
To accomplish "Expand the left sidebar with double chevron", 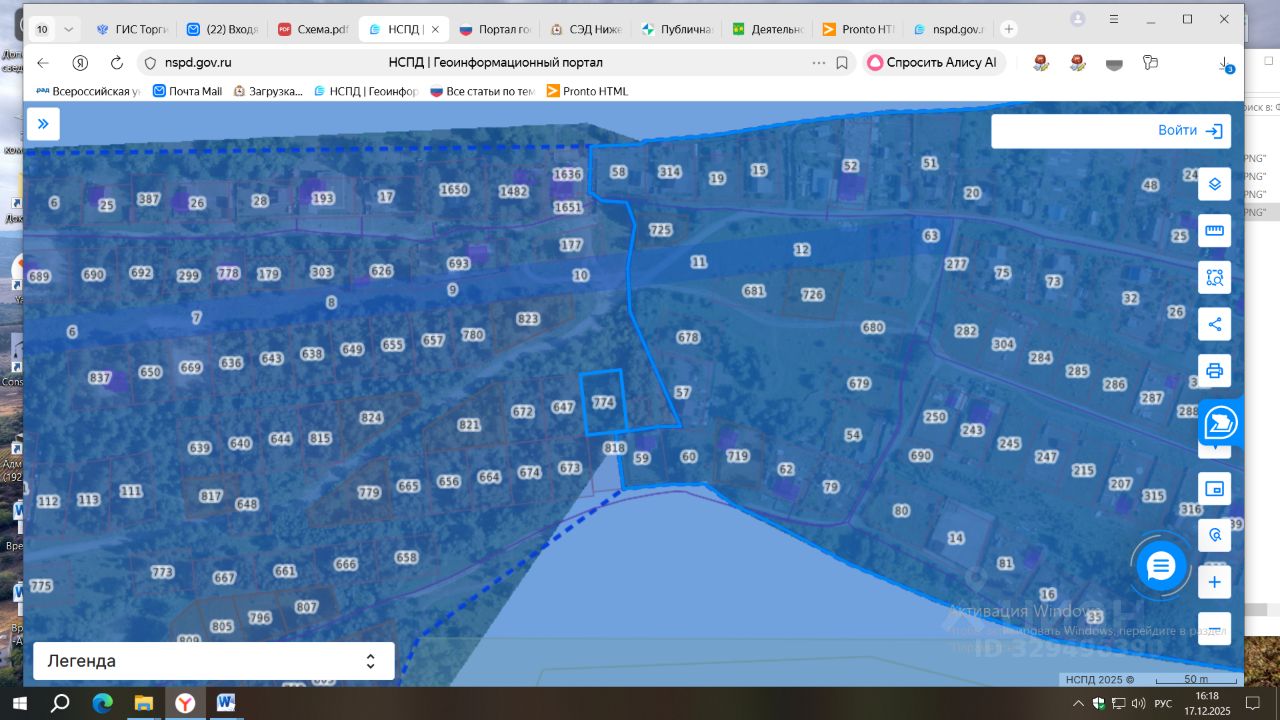I will coord(43,124).
